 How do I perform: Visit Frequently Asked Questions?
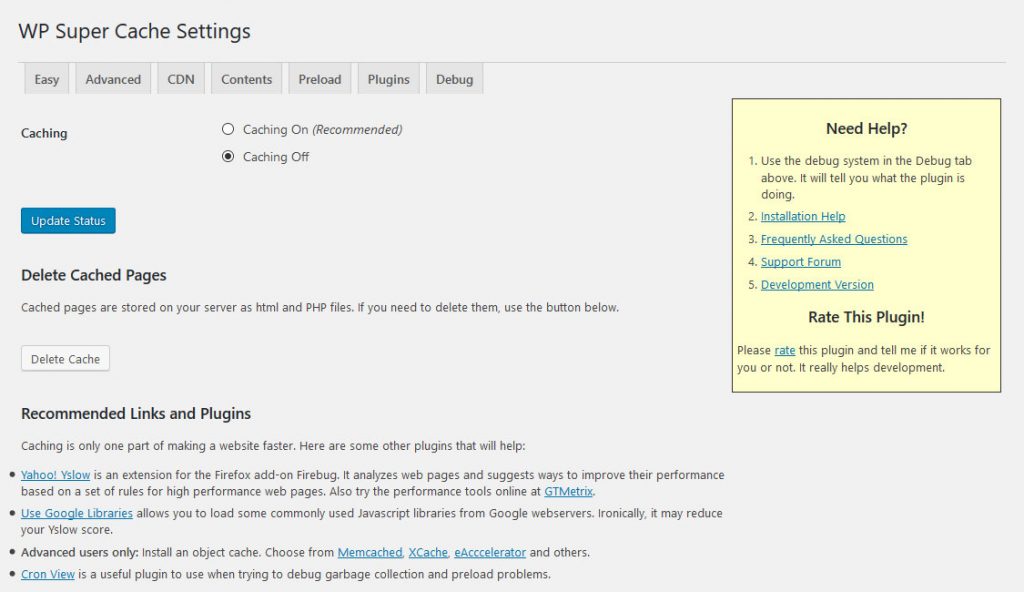click(834, 239)
